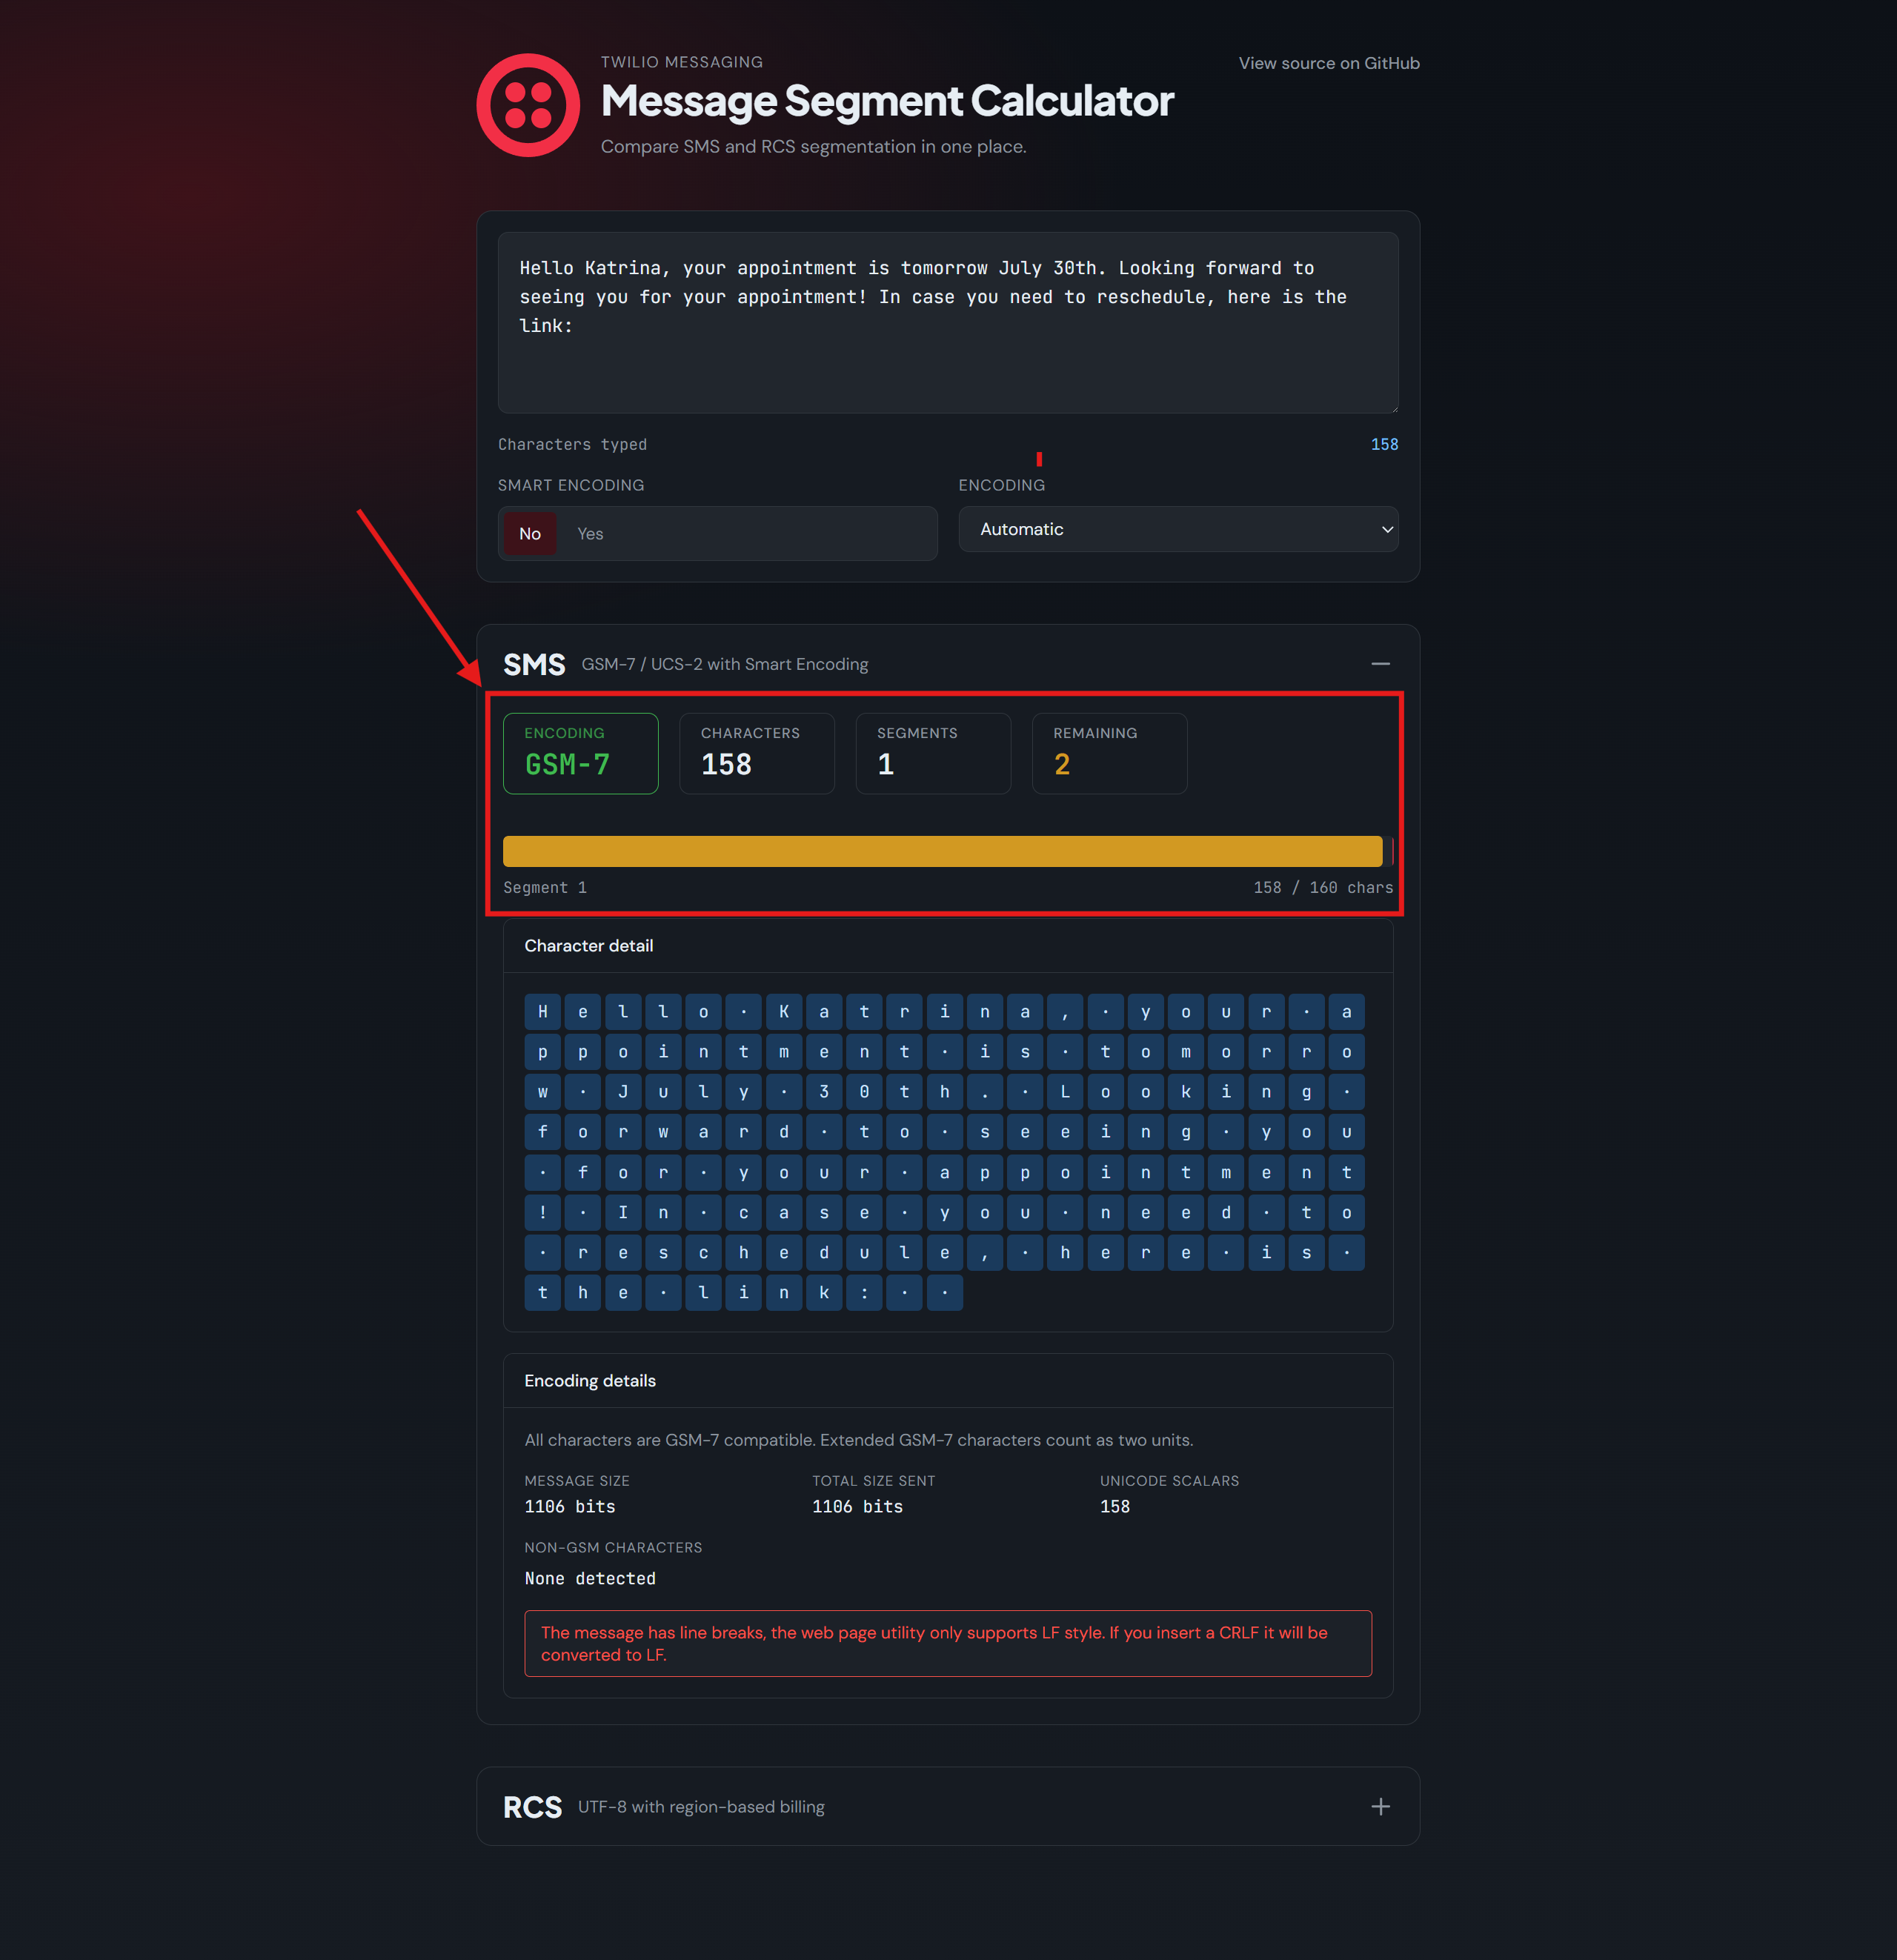Viewport: 1897px width, 1960px height.
Task: Click the Characters 158 stat card
Action: [756, 753]
